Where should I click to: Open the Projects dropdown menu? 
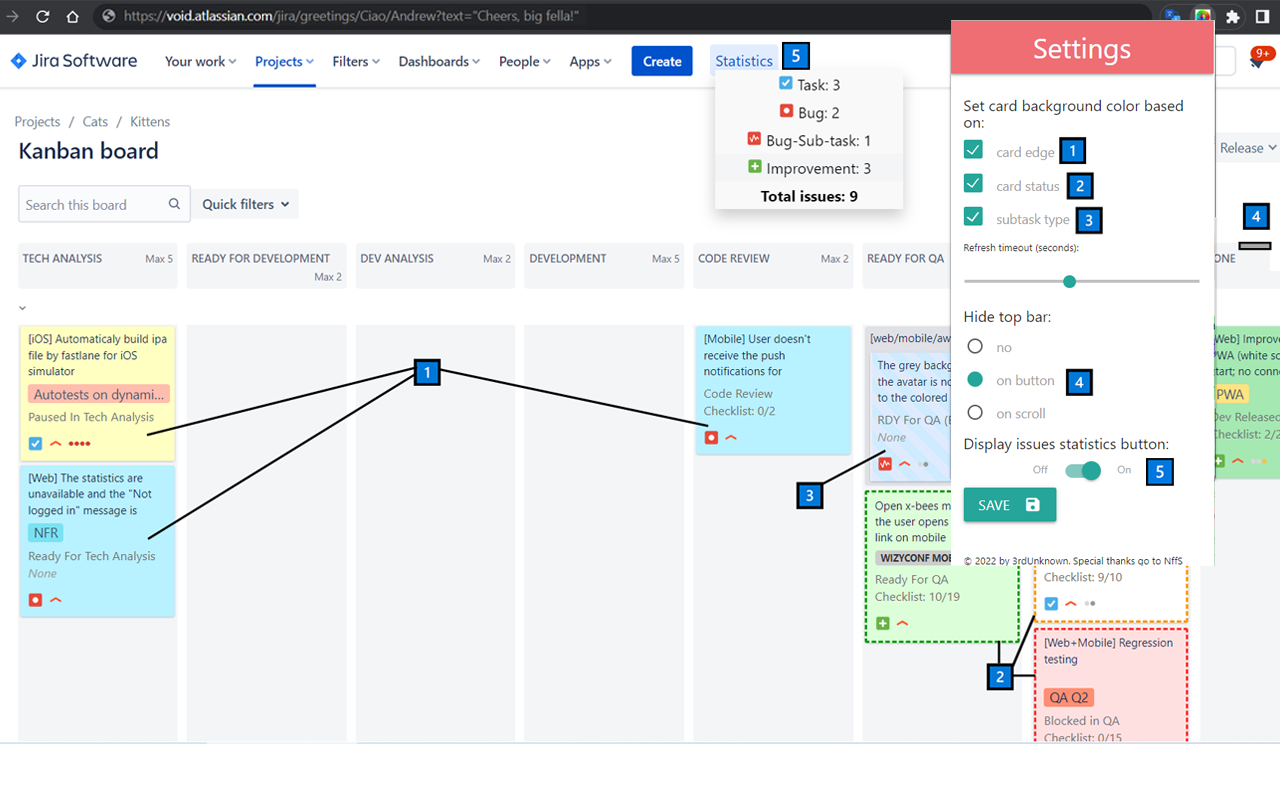(284, 61)
